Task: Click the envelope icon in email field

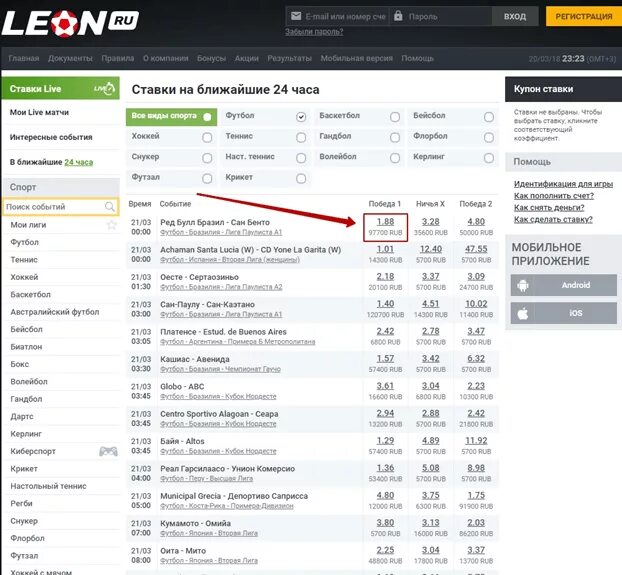Action: click(296, 16)
